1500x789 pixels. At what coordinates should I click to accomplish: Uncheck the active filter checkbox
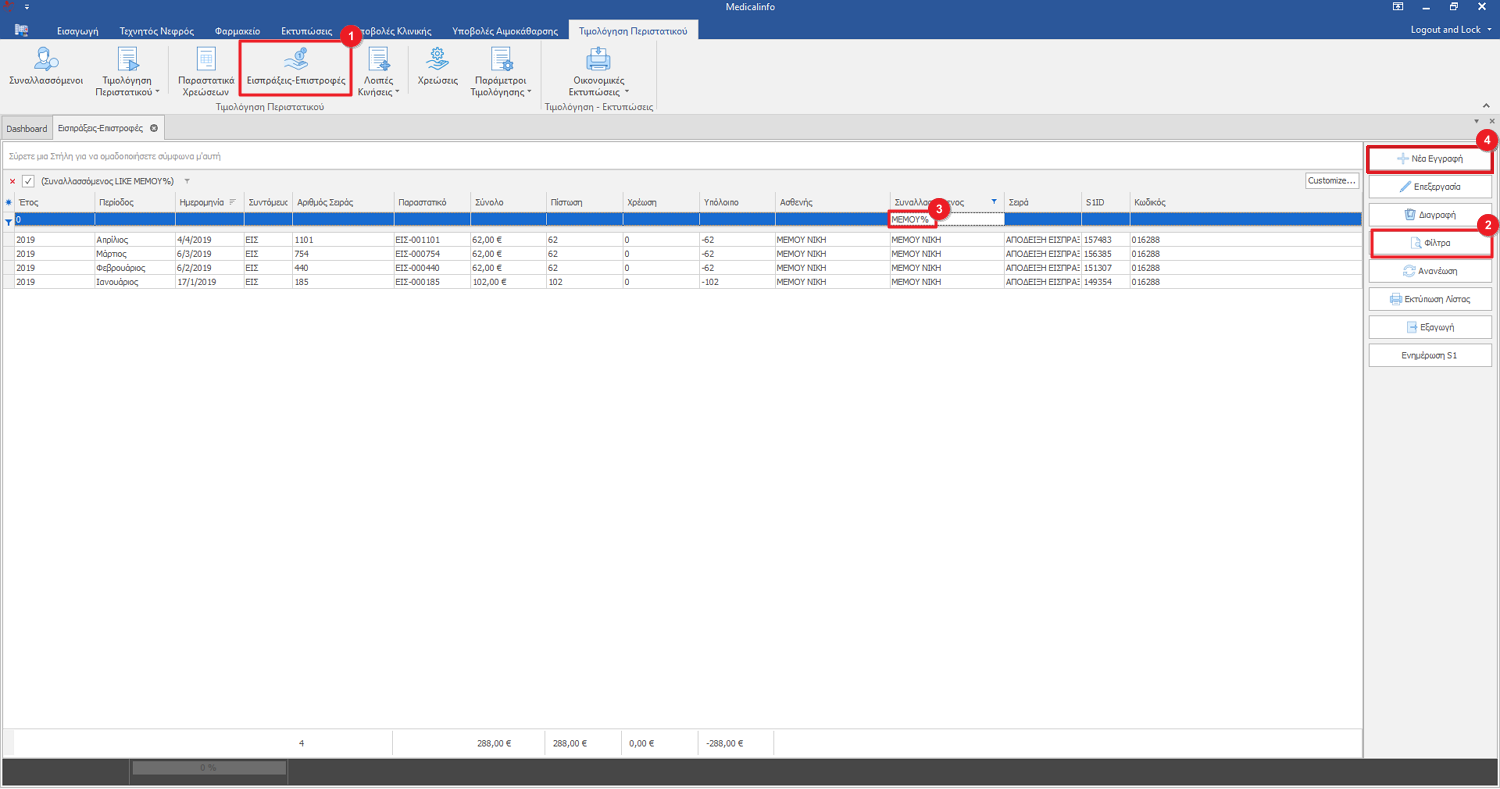[x=28, y=181]
